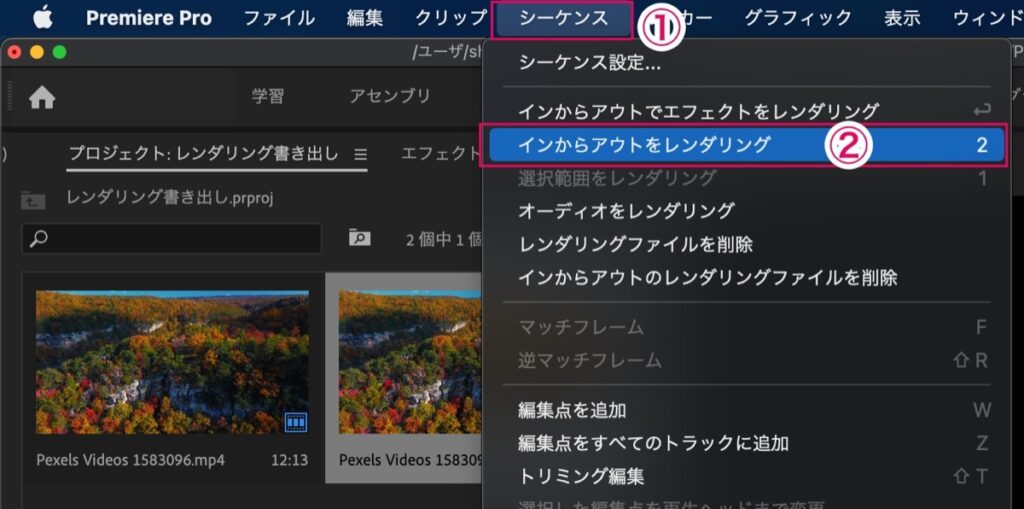Click the Home icon
Screen dimensions: 1024x509
coord(42,98)
